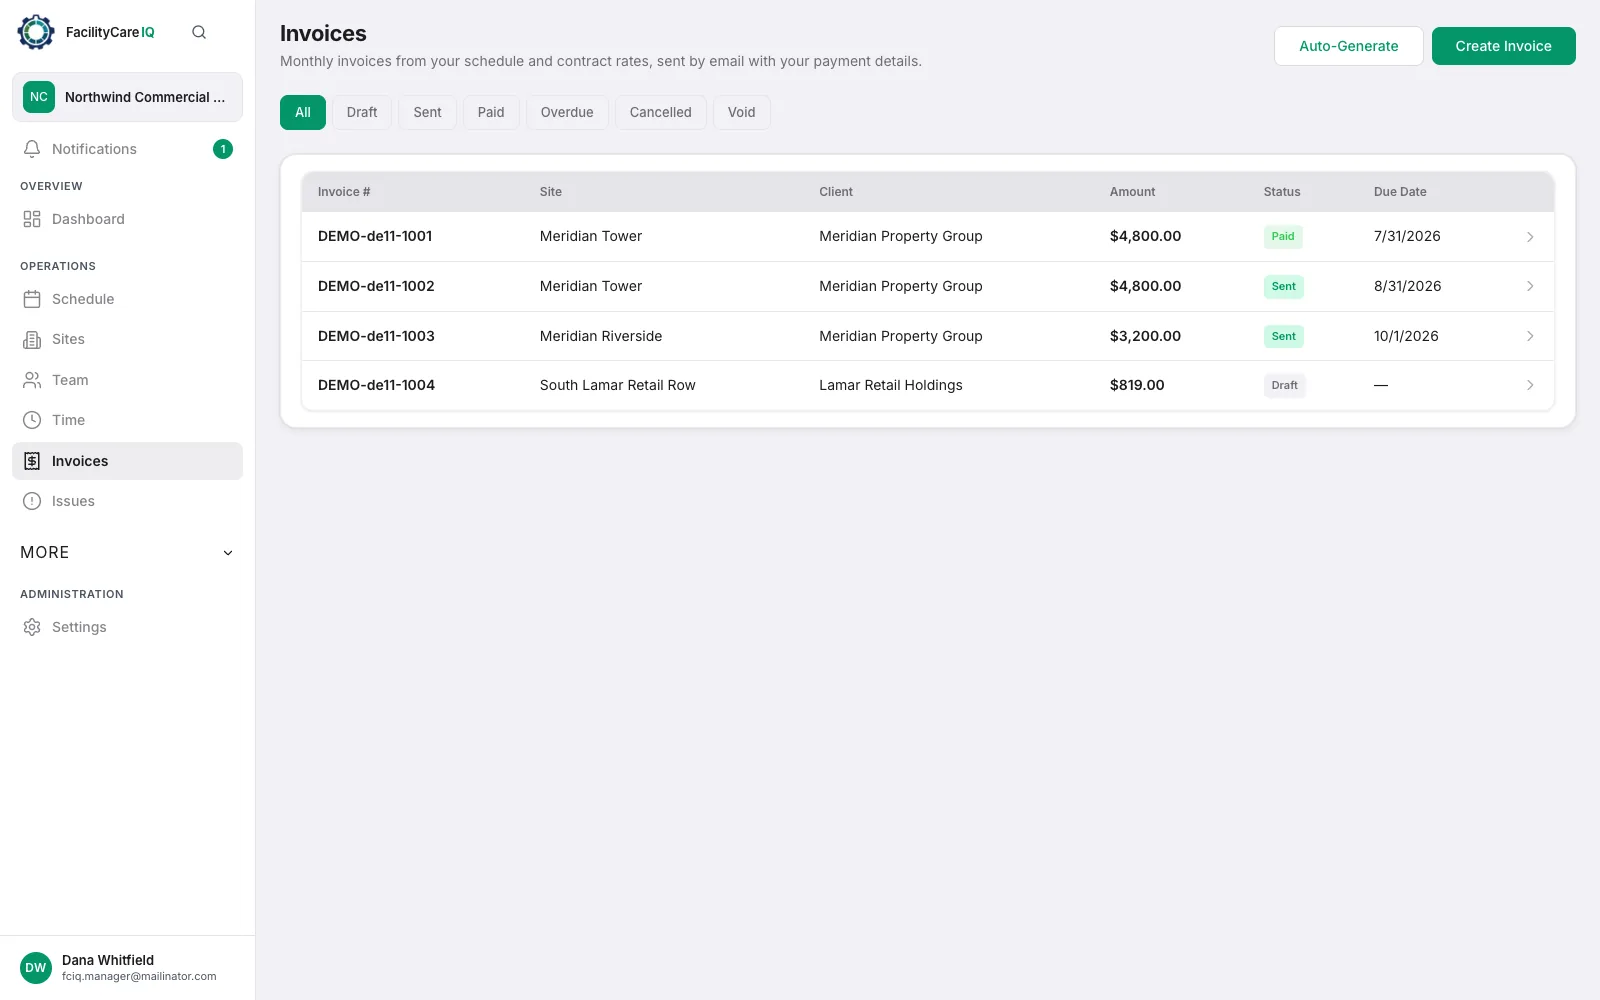Screen dimensions: 1600x1000
Task: Click the Dana Whitfield user name
Action: pos(108,960)
